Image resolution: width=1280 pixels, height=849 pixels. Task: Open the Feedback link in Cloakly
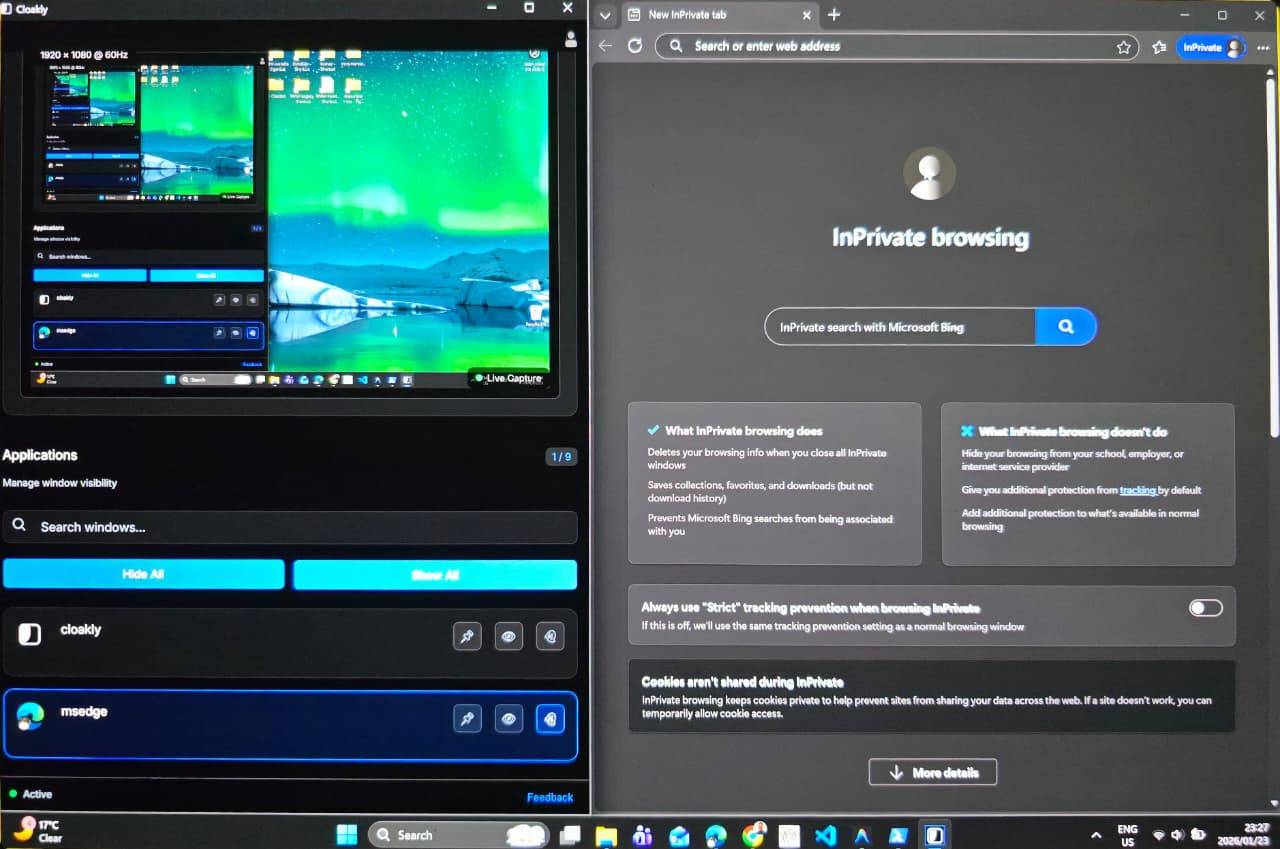pos(549,797)
